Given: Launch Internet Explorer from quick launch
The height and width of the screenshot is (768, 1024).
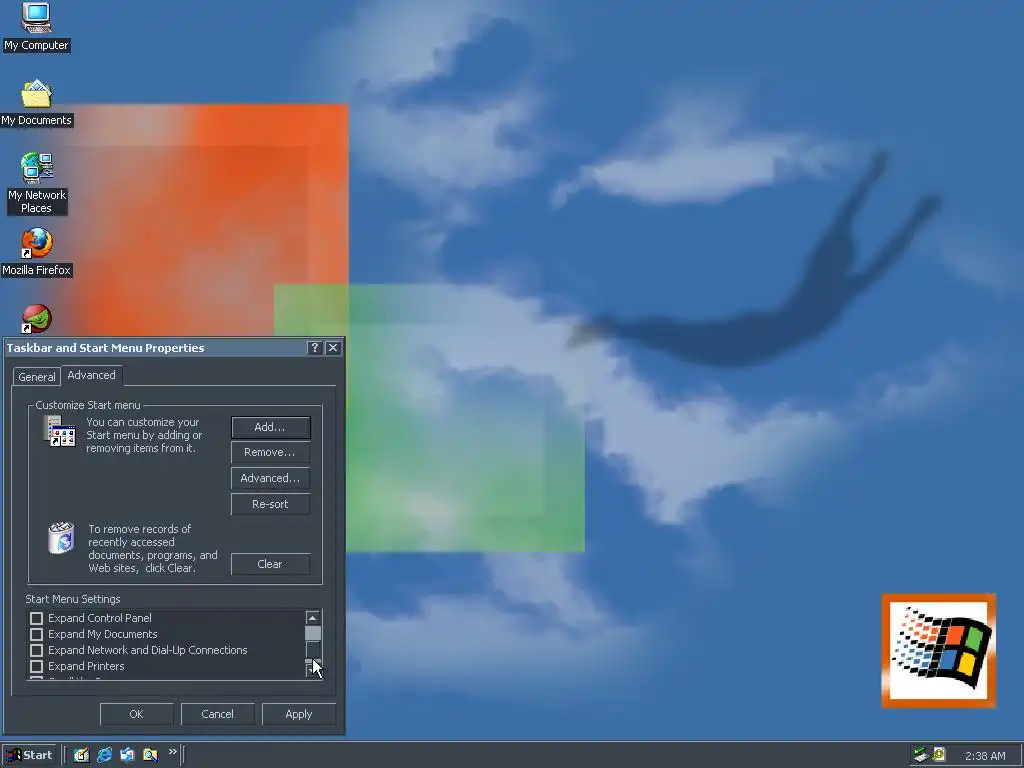Looking at the screenshot, I should pyautogui.click(x=104, y=755).
